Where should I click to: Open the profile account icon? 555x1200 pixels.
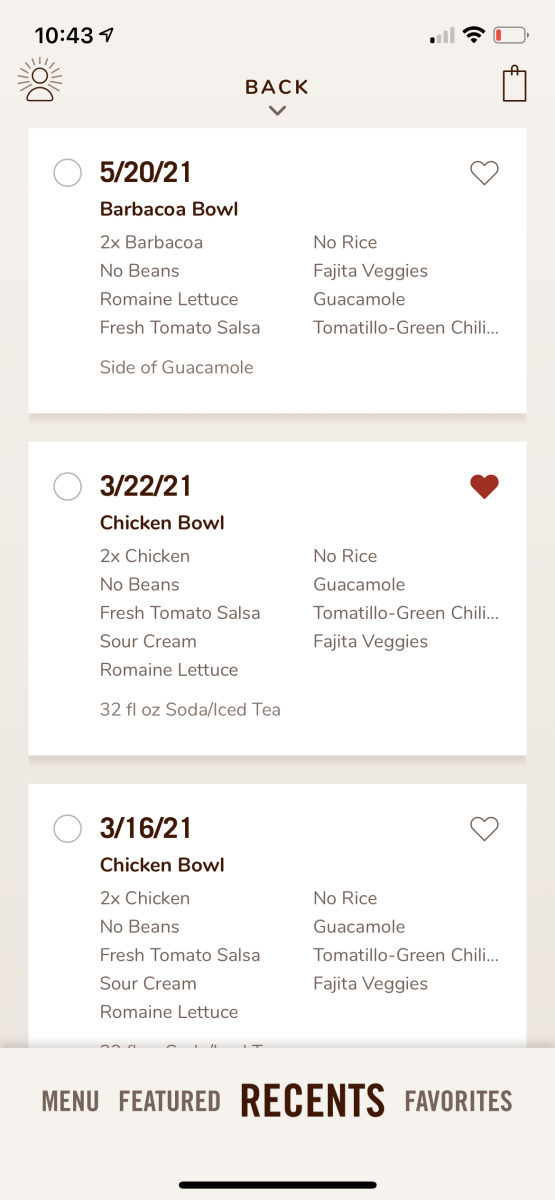click(40, 81)
